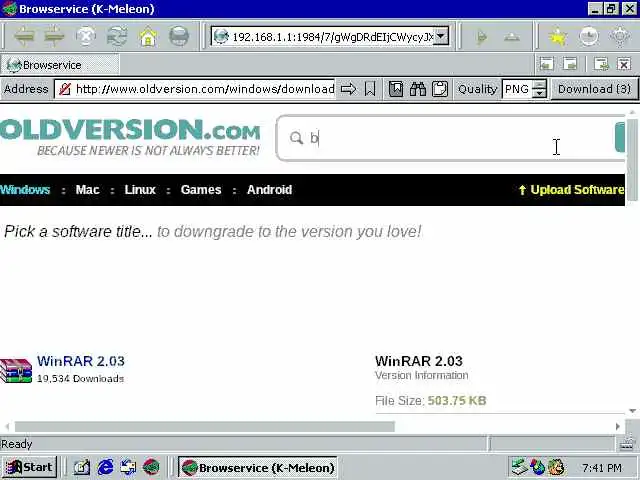The height and width of the screenshot is (480, 640).
Task: Click the WinRAR books icon
Action: pos(16,370)
